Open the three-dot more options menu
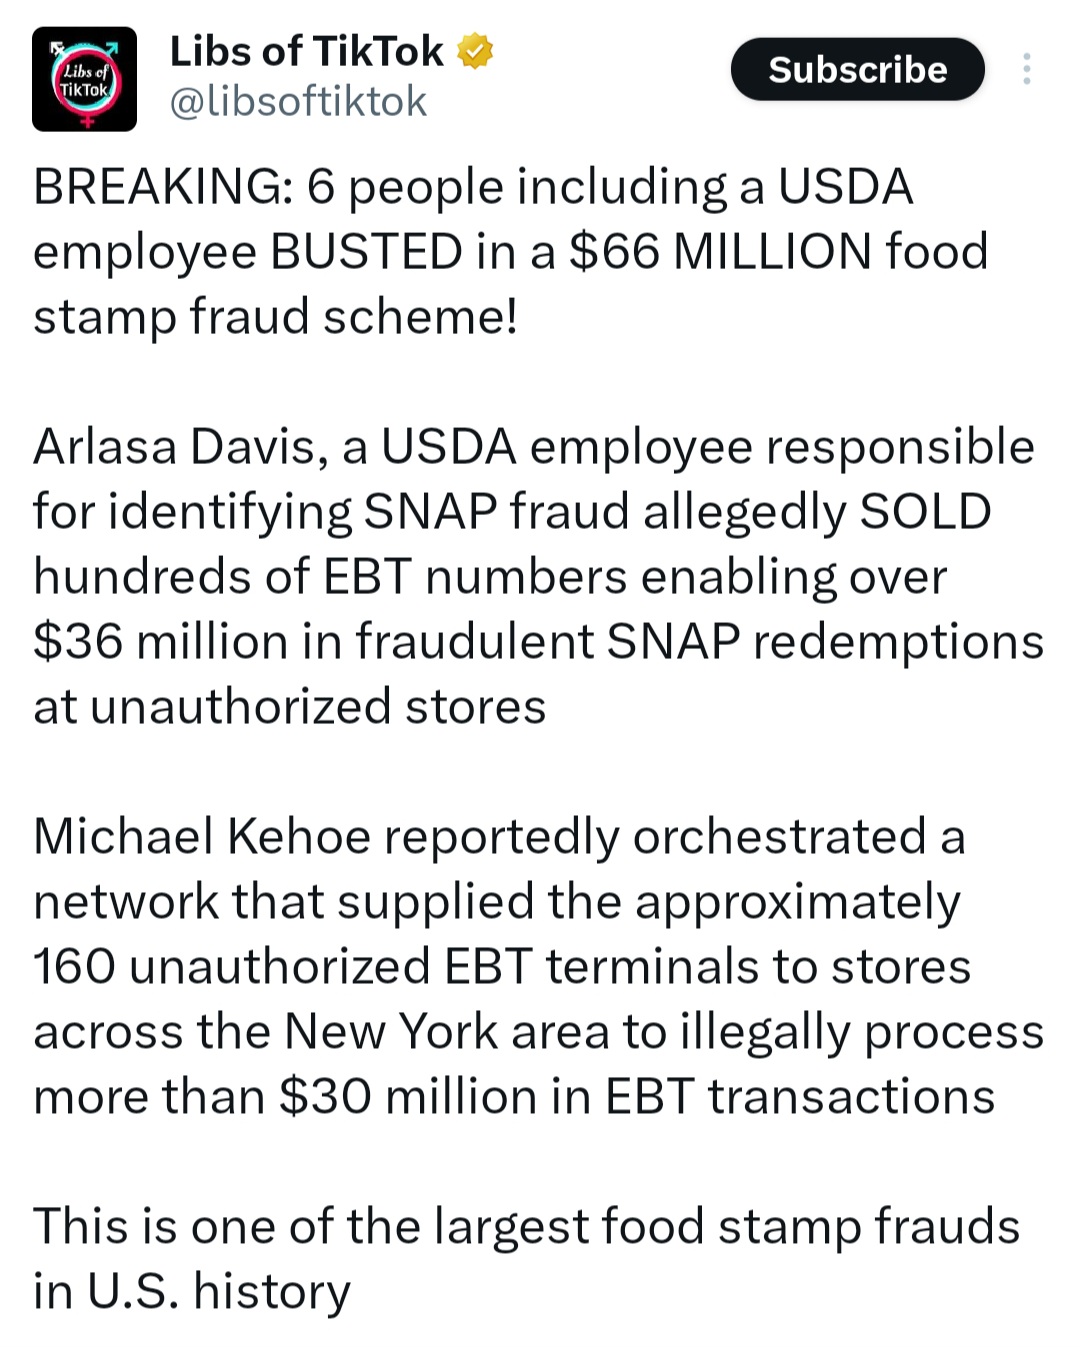 click(x=1026, y=69)
